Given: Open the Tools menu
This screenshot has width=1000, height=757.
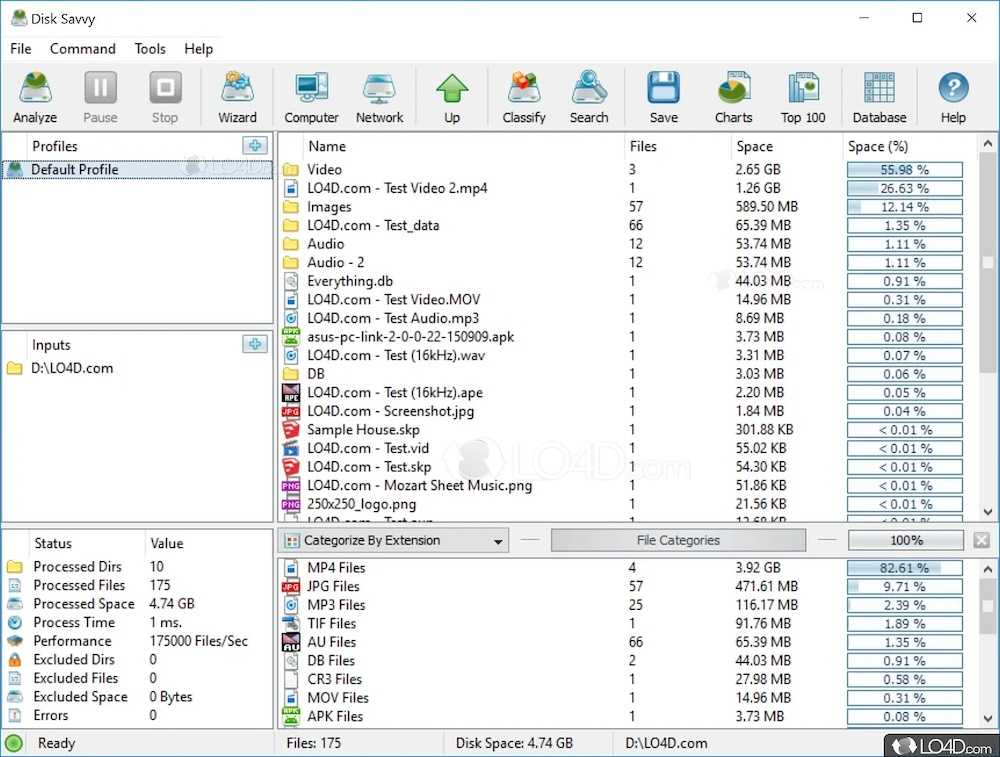Looking at the screenshot, I should point(150,48).
